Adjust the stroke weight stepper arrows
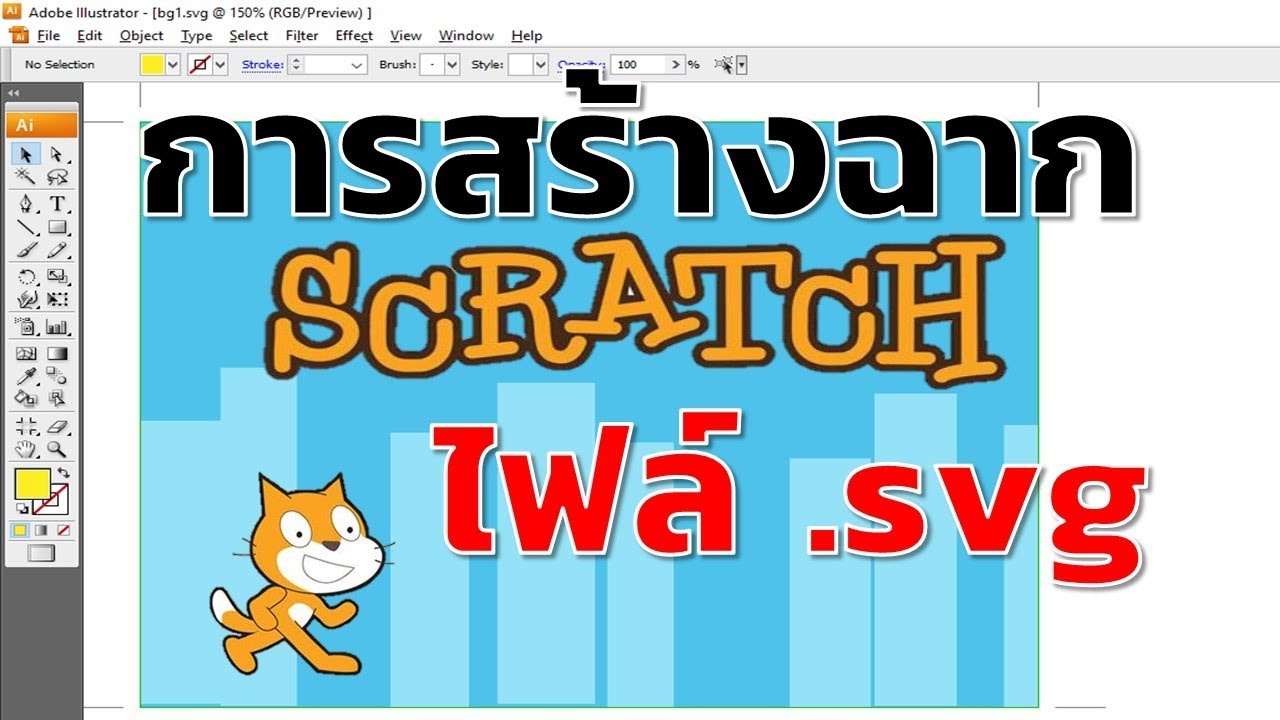The height and width of the screenshot is (720, 1280). click(x=295, y=65)
